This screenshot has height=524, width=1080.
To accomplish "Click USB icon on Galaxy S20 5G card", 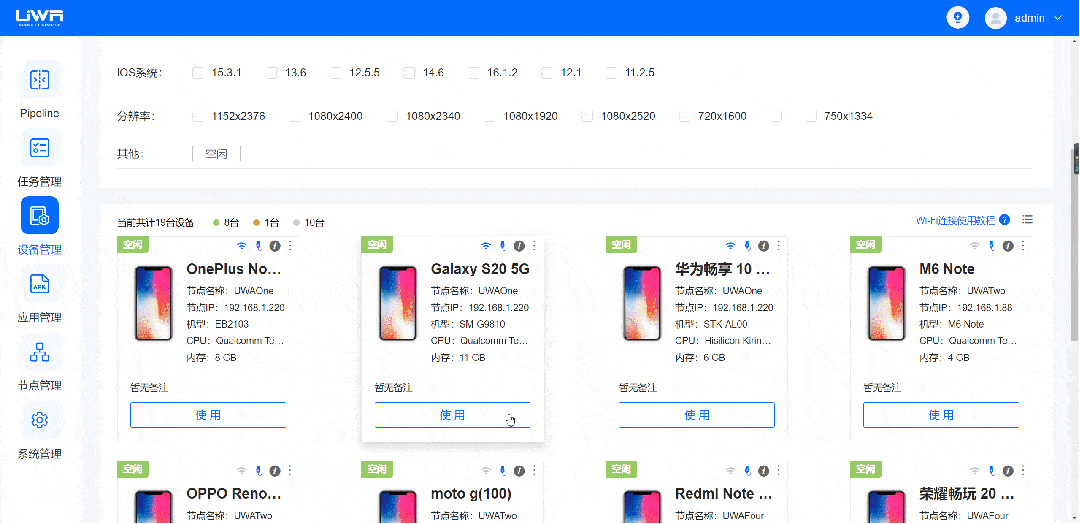I will tap(502, 245).
